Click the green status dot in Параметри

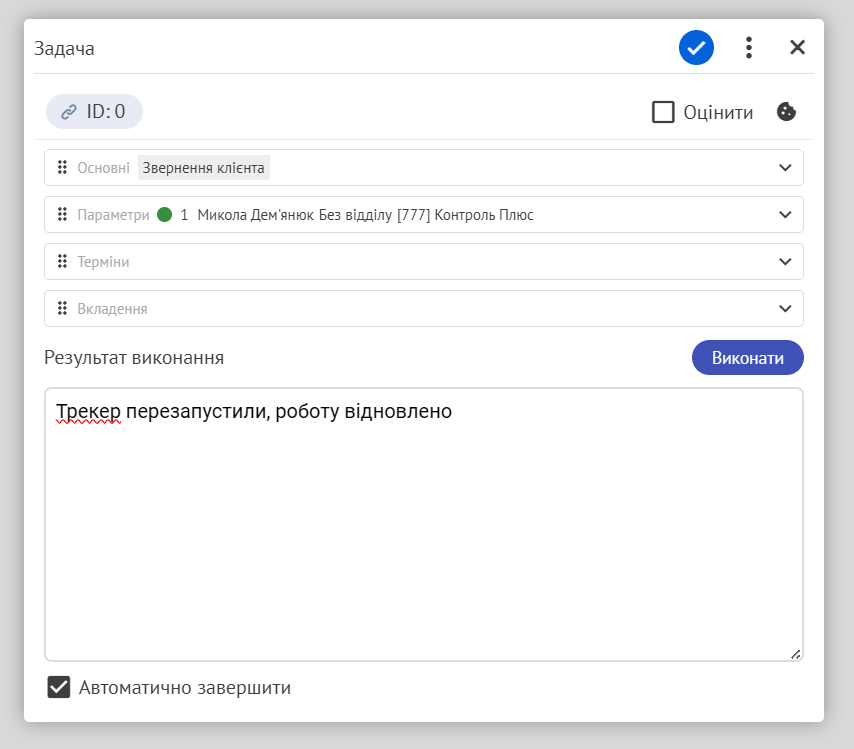[x=164, y=215]
